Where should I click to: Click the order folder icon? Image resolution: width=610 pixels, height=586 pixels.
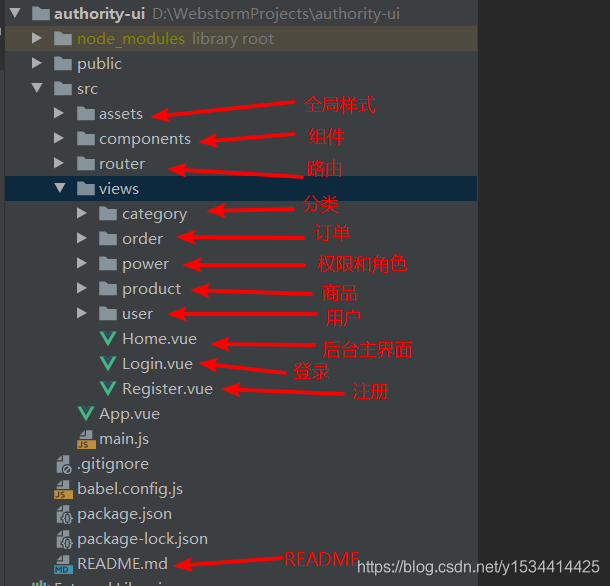pyautogui.click(x=108, y=239)
